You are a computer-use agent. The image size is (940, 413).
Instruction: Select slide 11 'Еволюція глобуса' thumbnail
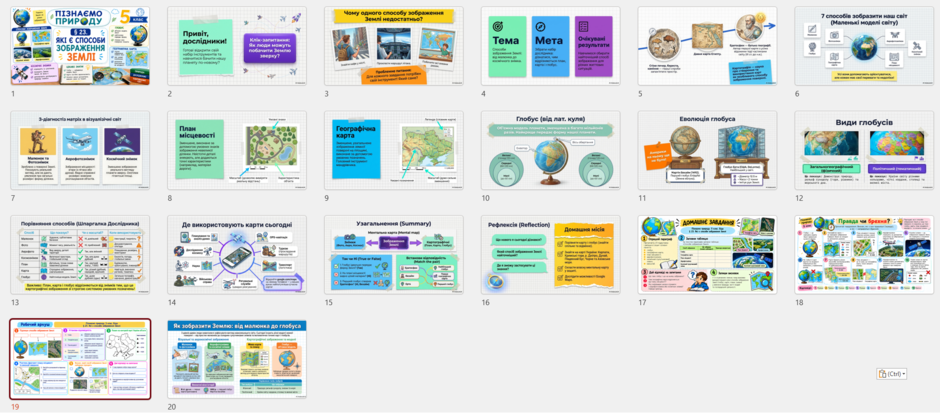pos(707,150)
